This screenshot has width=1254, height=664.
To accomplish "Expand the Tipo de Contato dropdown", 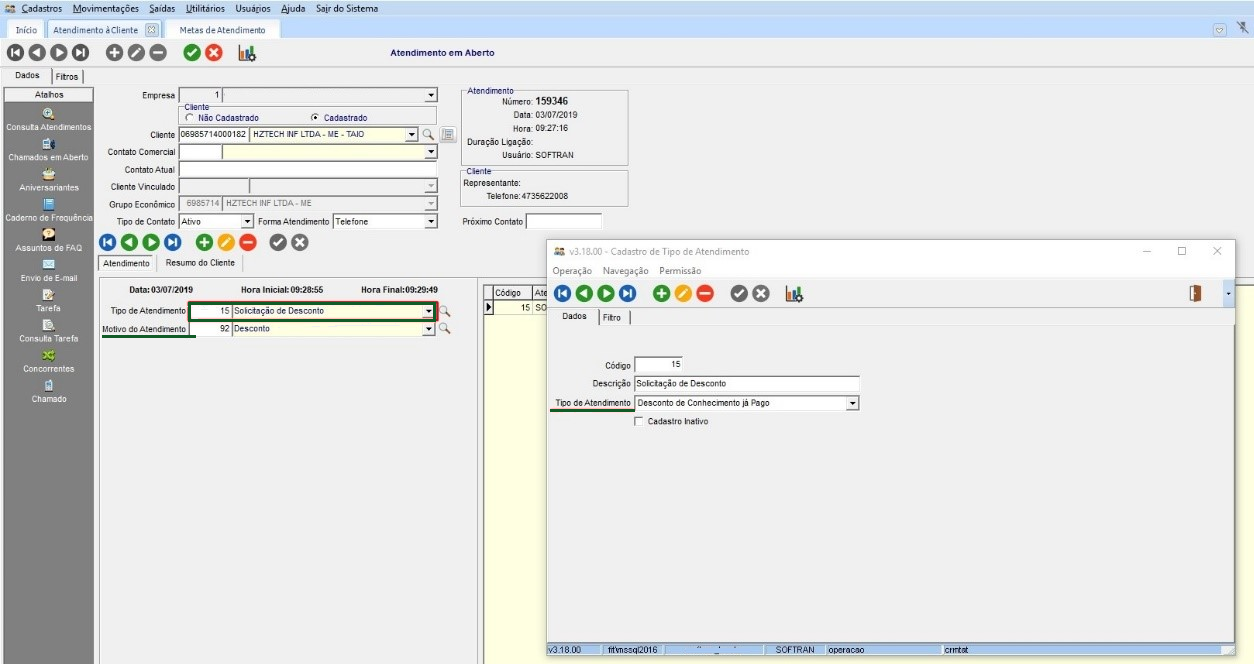I will (247, 222).
